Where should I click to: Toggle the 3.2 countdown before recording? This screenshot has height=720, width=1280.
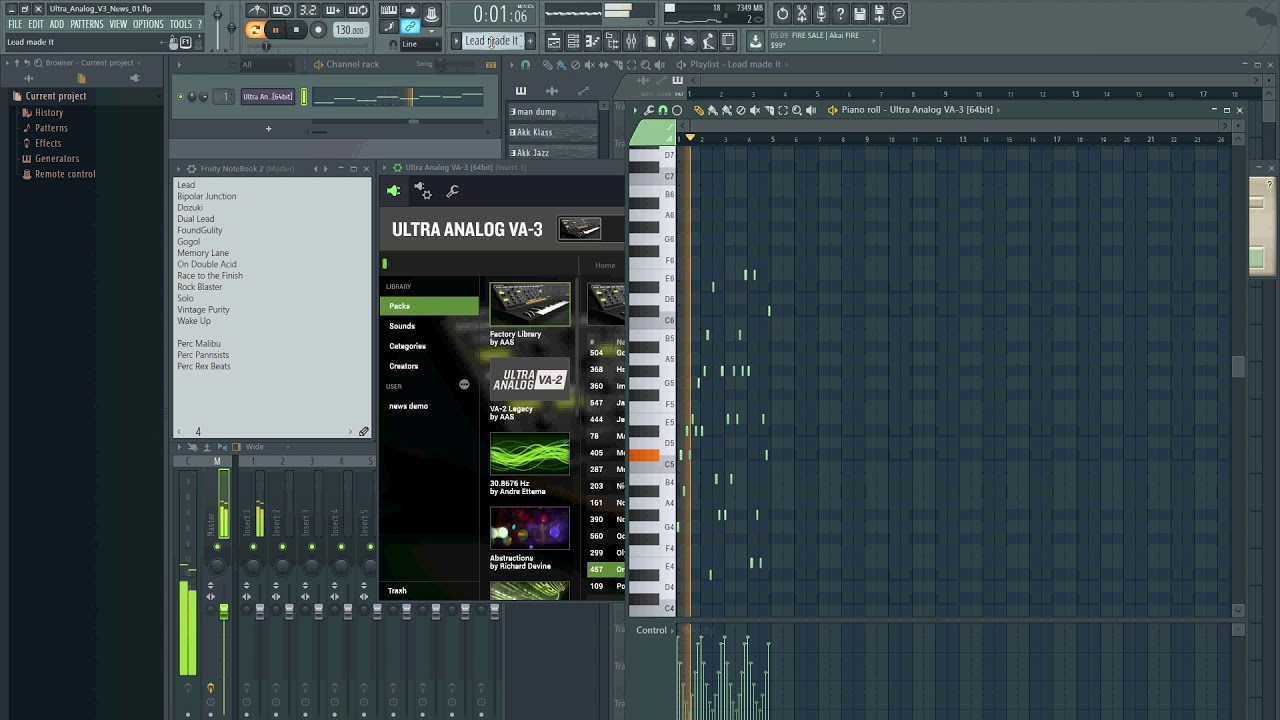click(308, 10)
